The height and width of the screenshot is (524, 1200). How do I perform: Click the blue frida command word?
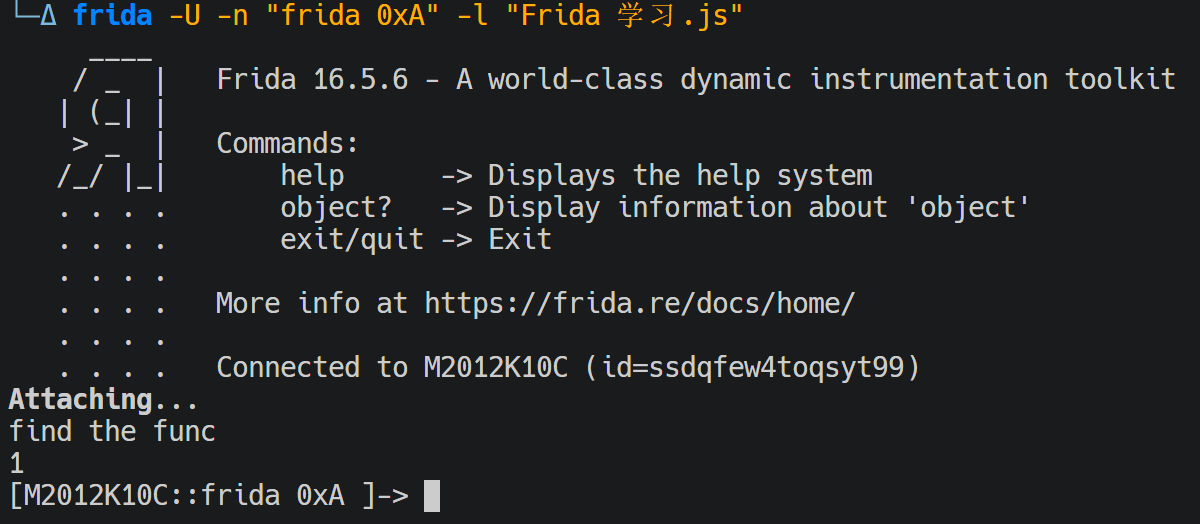point(113,16)
